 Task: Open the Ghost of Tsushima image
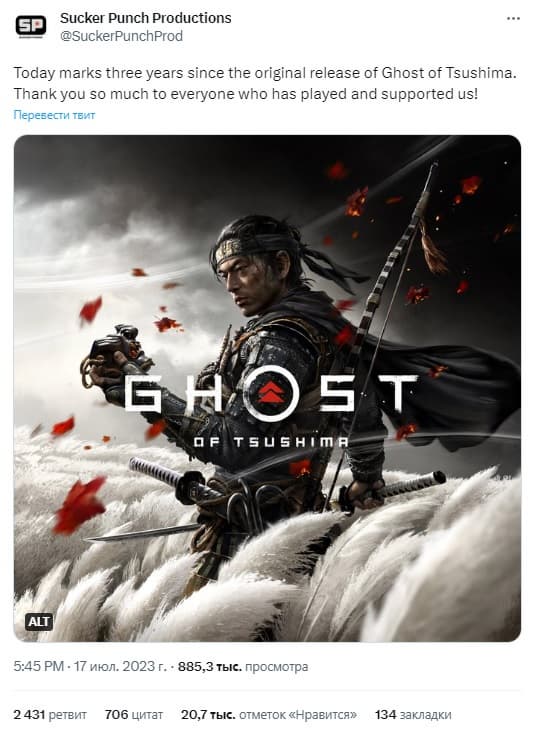pyautogui.click(x=267, y=388)
